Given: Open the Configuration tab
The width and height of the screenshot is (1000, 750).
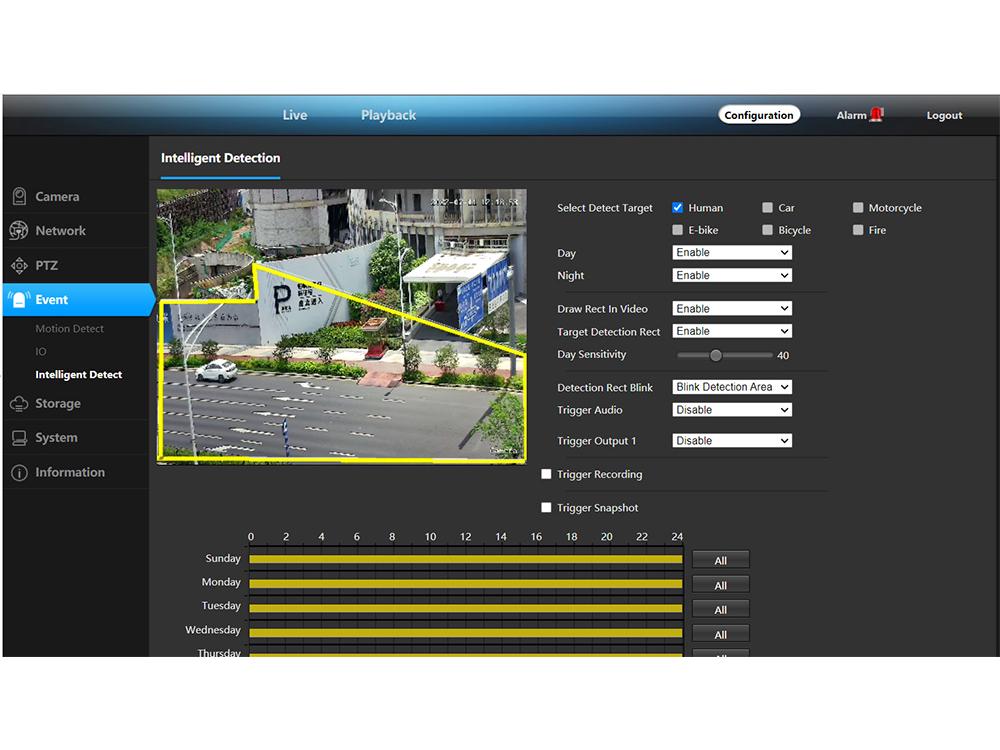Looking at the screenshot, I should point(759,115).
